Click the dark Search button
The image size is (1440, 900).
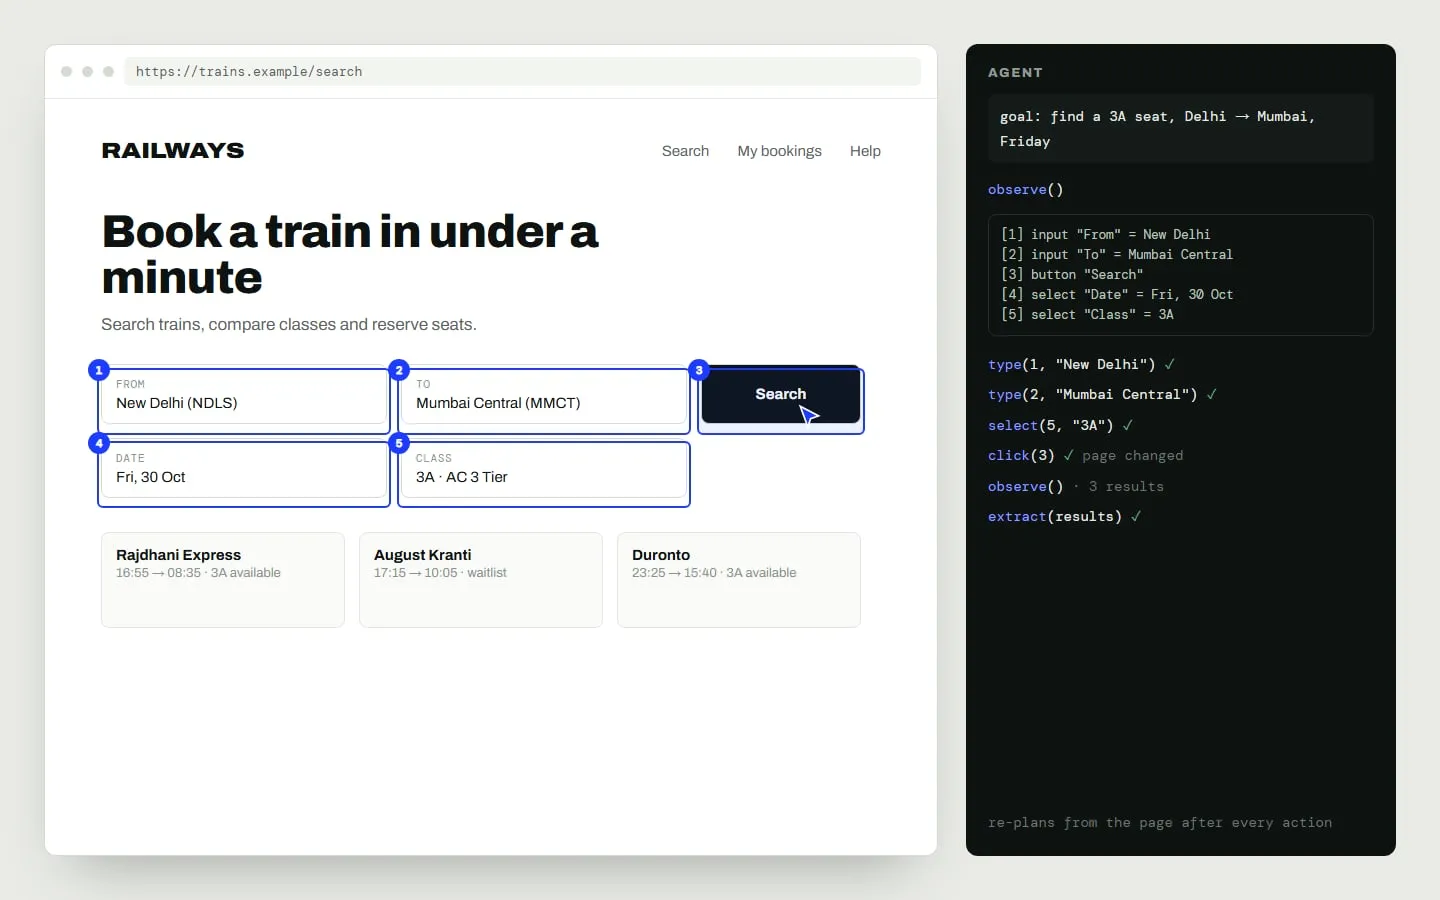coord(781,396)
